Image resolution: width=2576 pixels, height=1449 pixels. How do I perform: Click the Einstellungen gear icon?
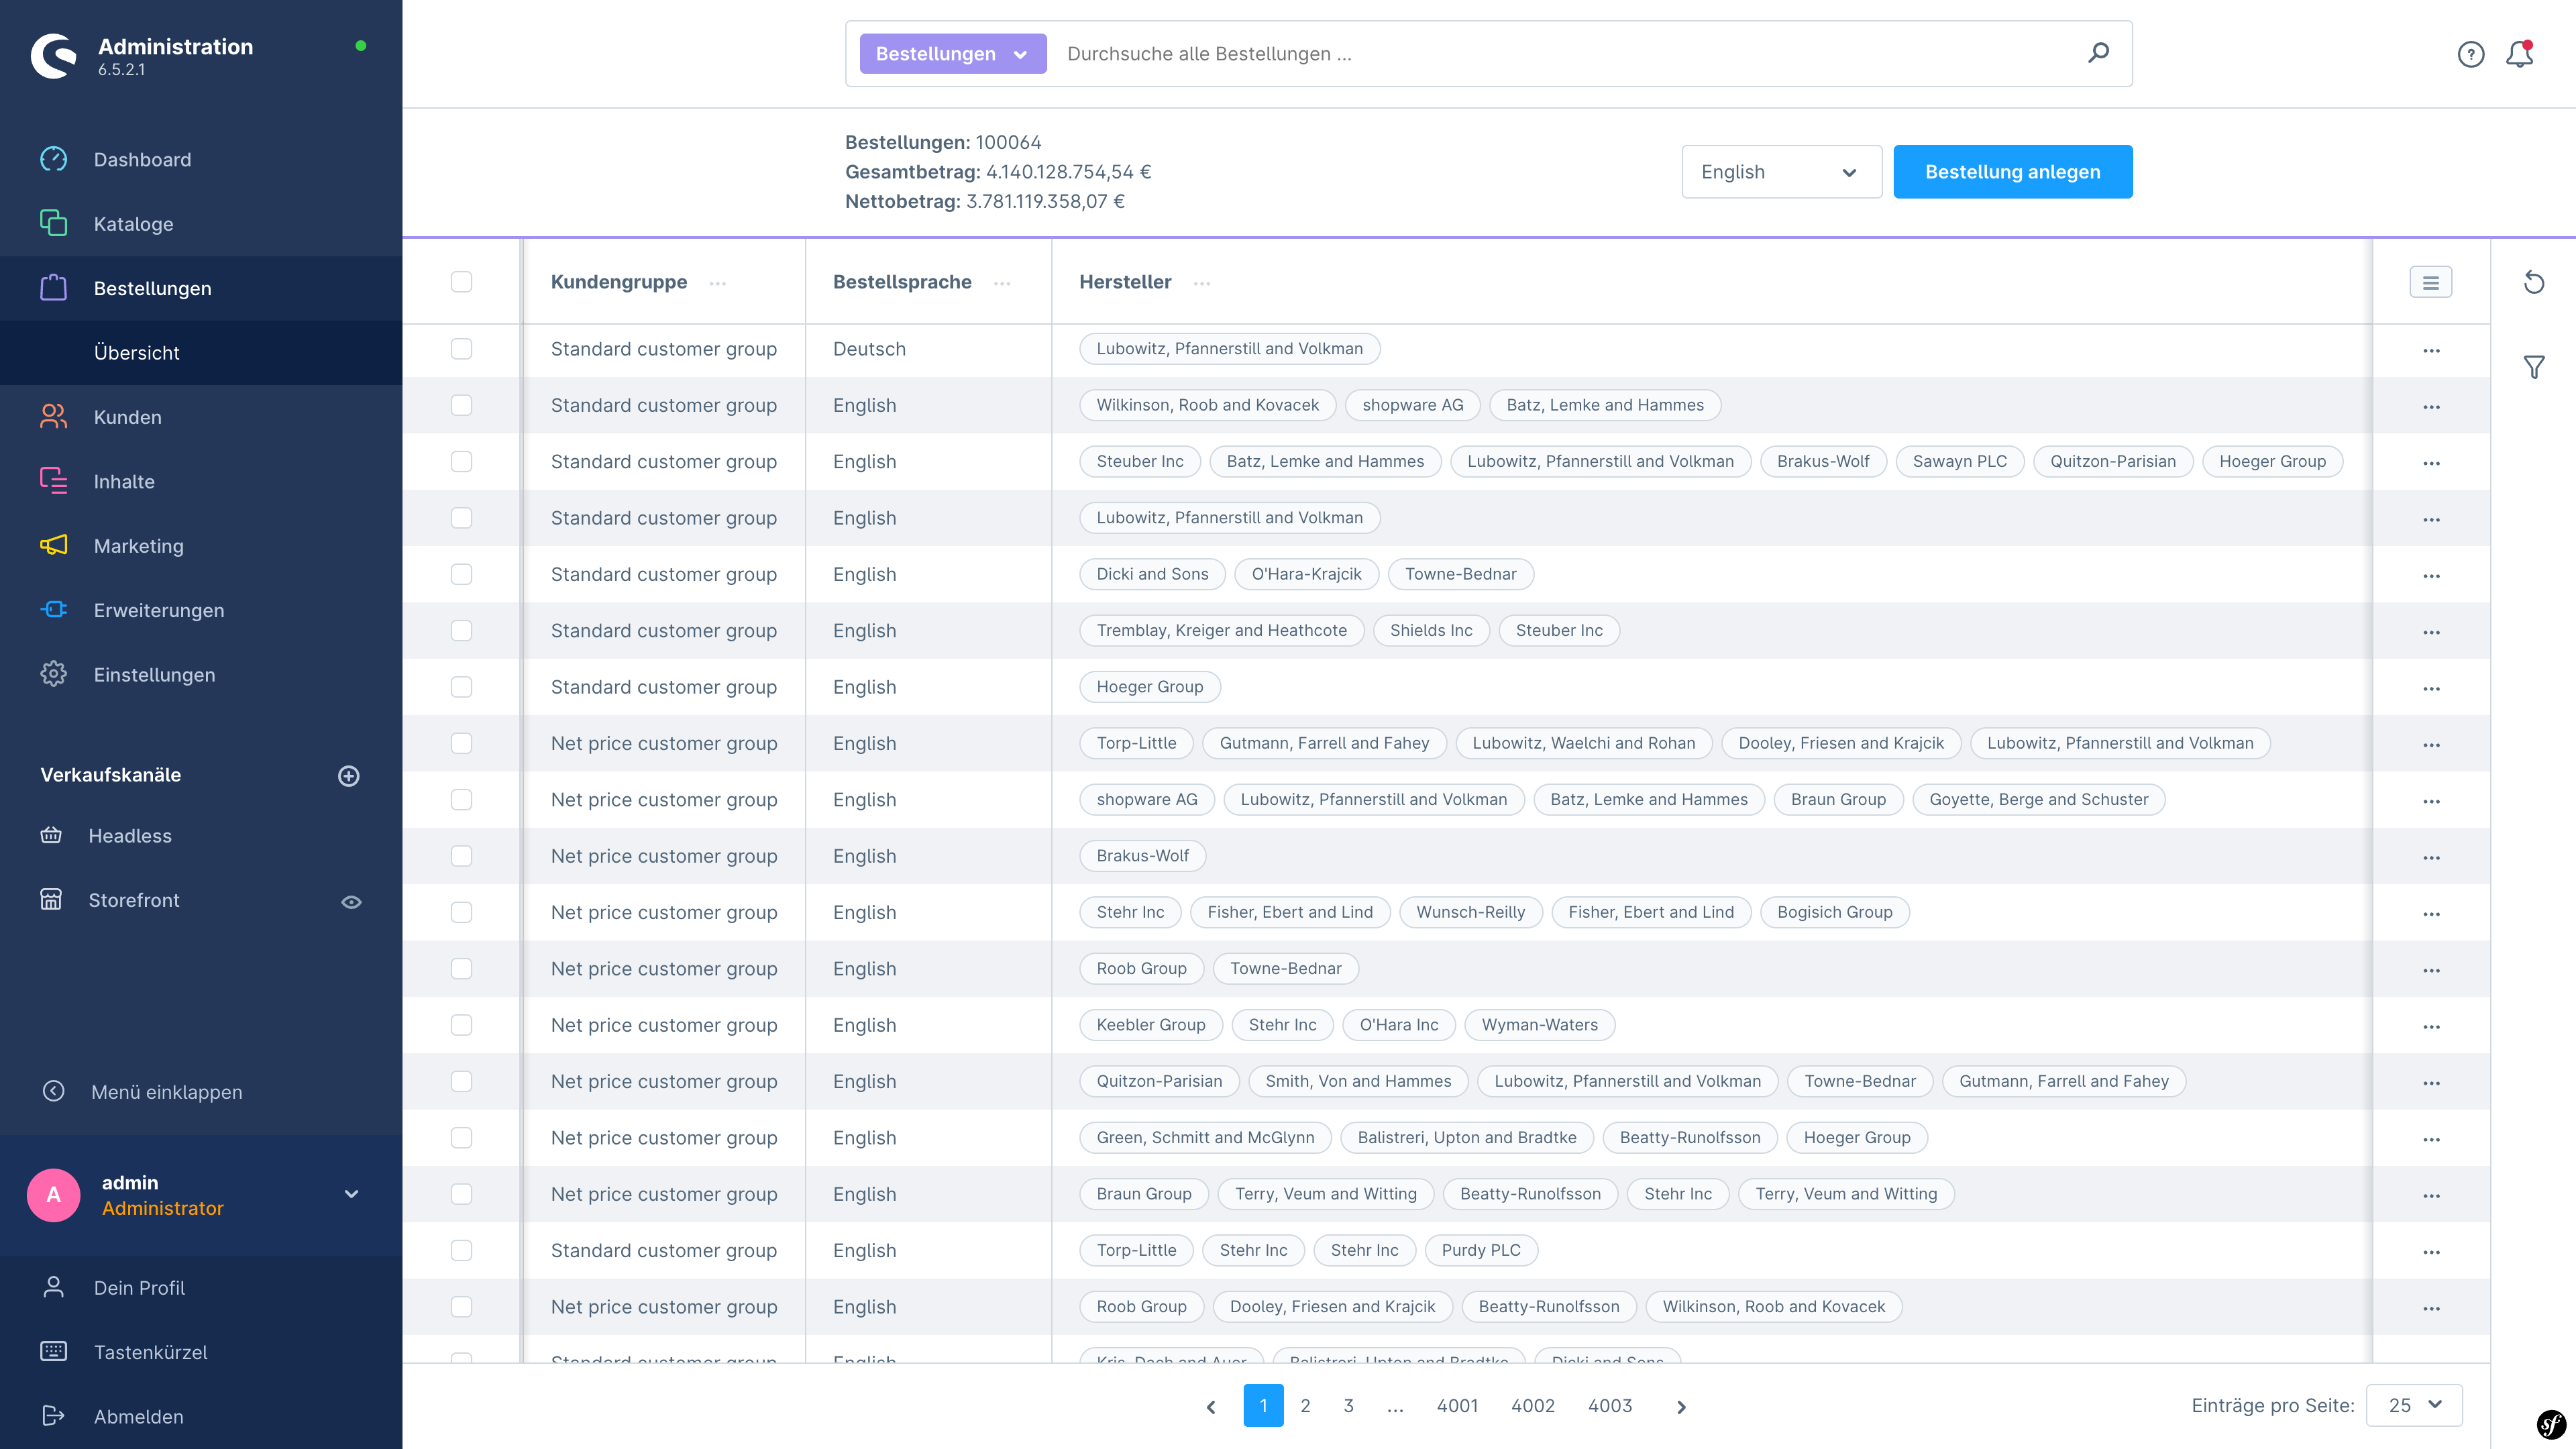pyautogui.click(x=54, y=674)
